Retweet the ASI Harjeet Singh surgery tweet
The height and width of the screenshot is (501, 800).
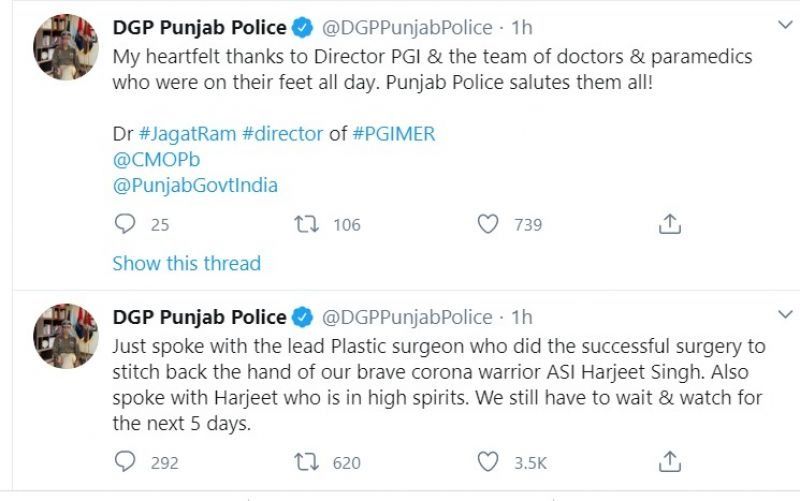303,462
